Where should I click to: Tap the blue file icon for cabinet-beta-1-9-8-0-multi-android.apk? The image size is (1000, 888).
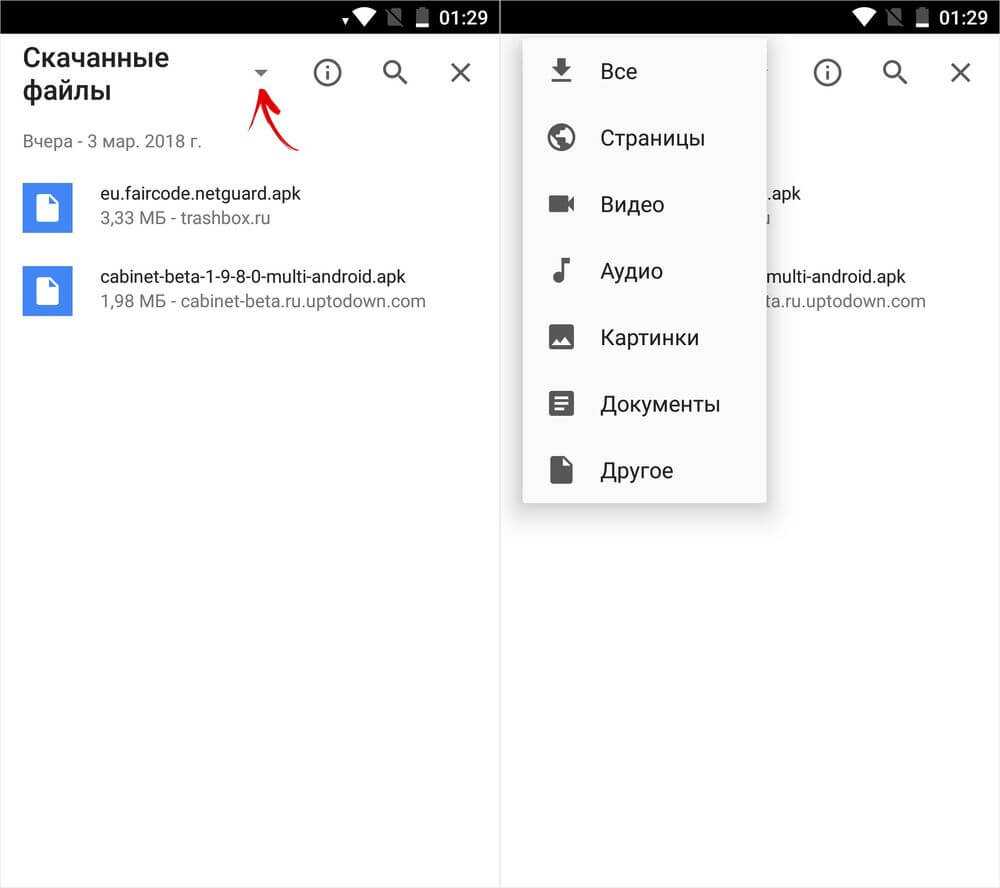[x=47, y=291]
